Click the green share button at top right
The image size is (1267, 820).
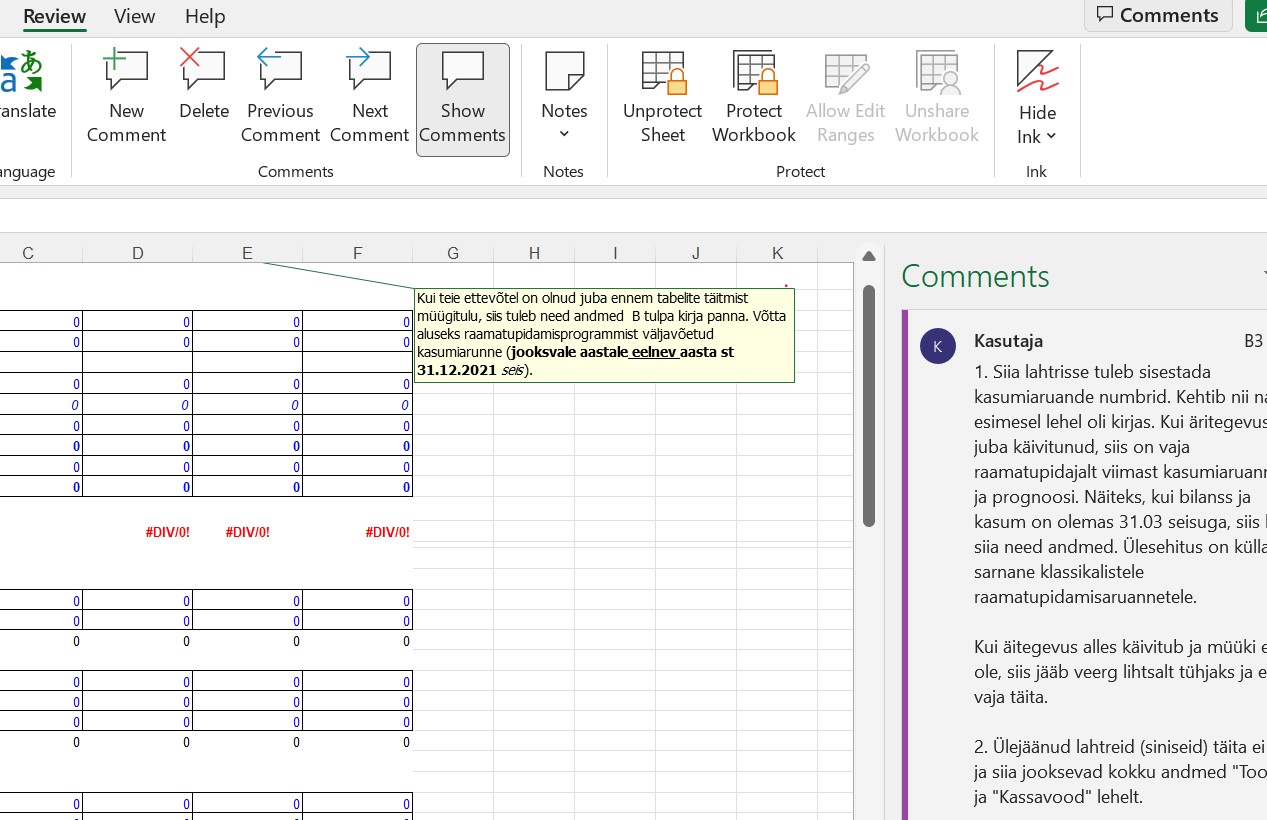pos(1256,15)
